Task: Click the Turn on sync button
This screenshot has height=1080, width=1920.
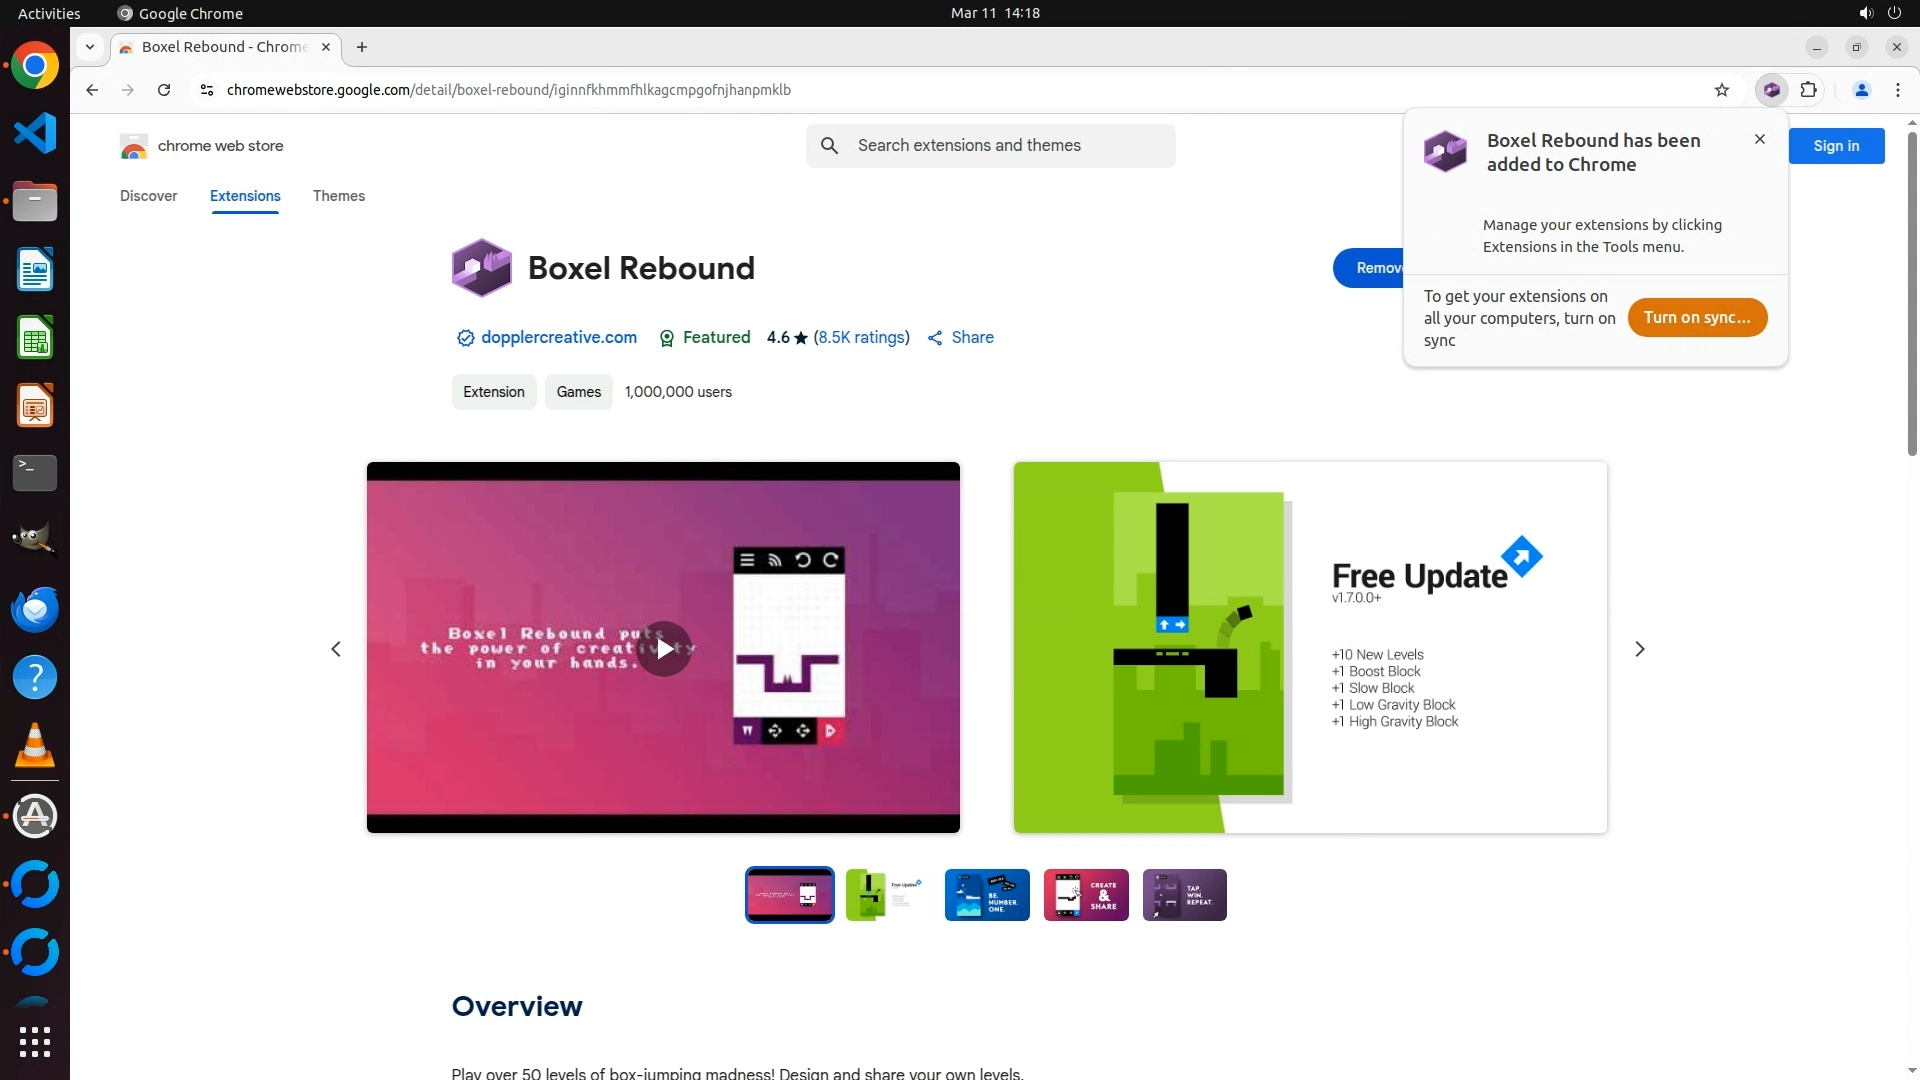Action: click(1696, 318)
